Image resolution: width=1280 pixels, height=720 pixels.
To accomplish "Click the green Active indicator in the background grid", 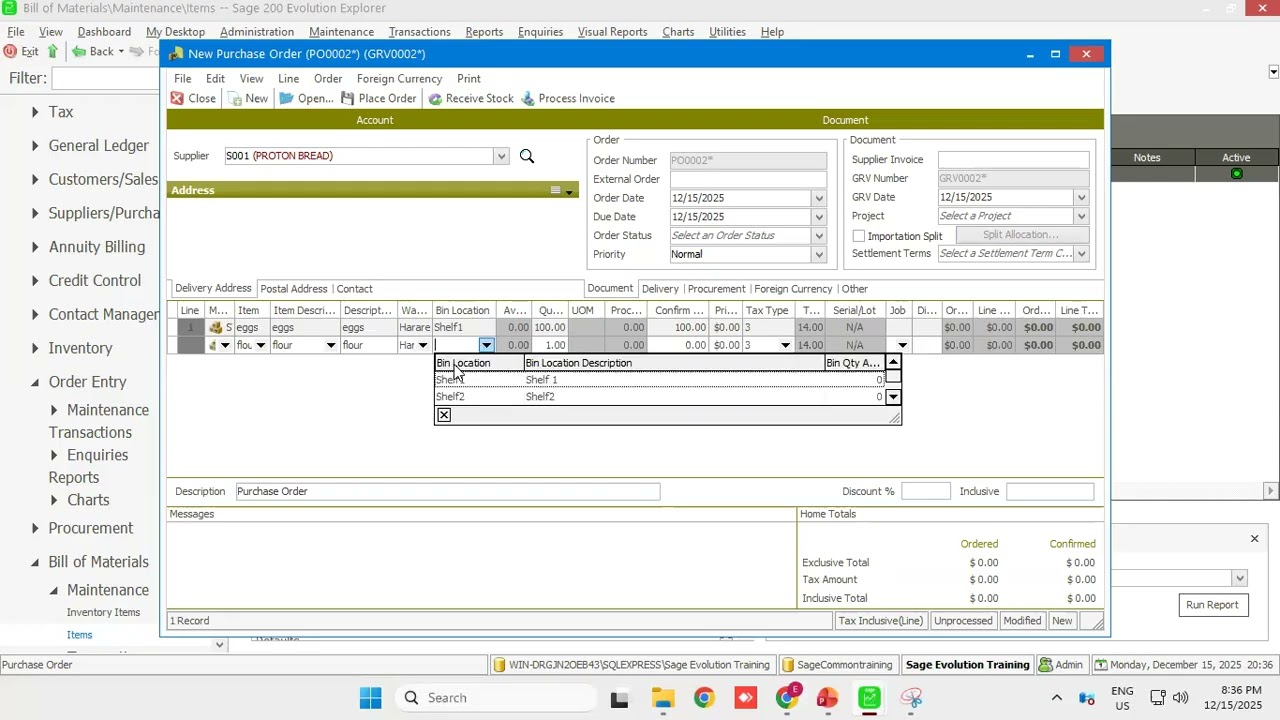I will tap(1237, 174).
